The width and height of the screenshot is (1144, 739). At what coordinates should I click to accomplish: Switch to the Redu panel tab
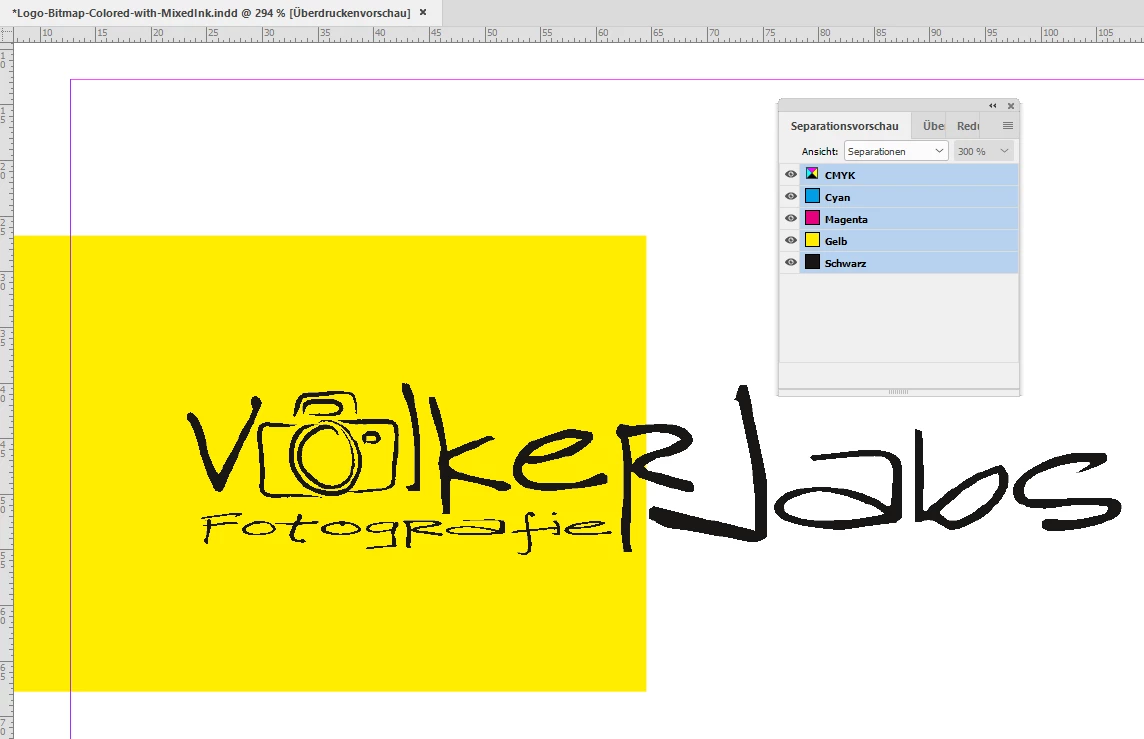pos(967,126)
